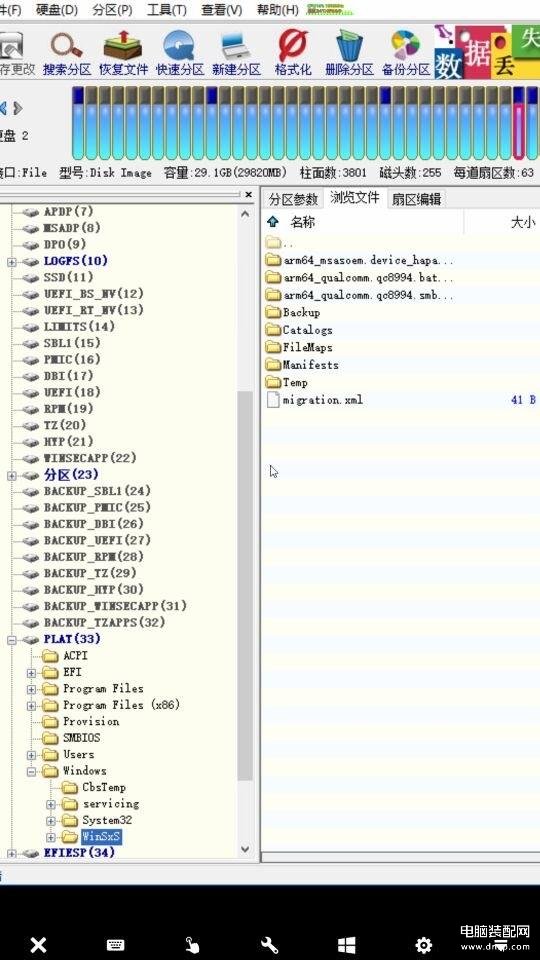Screen dimensions: 540x960
Task: Switch to the 分区参数 tab
Action: pyautogui.click(x=293, y=199)
